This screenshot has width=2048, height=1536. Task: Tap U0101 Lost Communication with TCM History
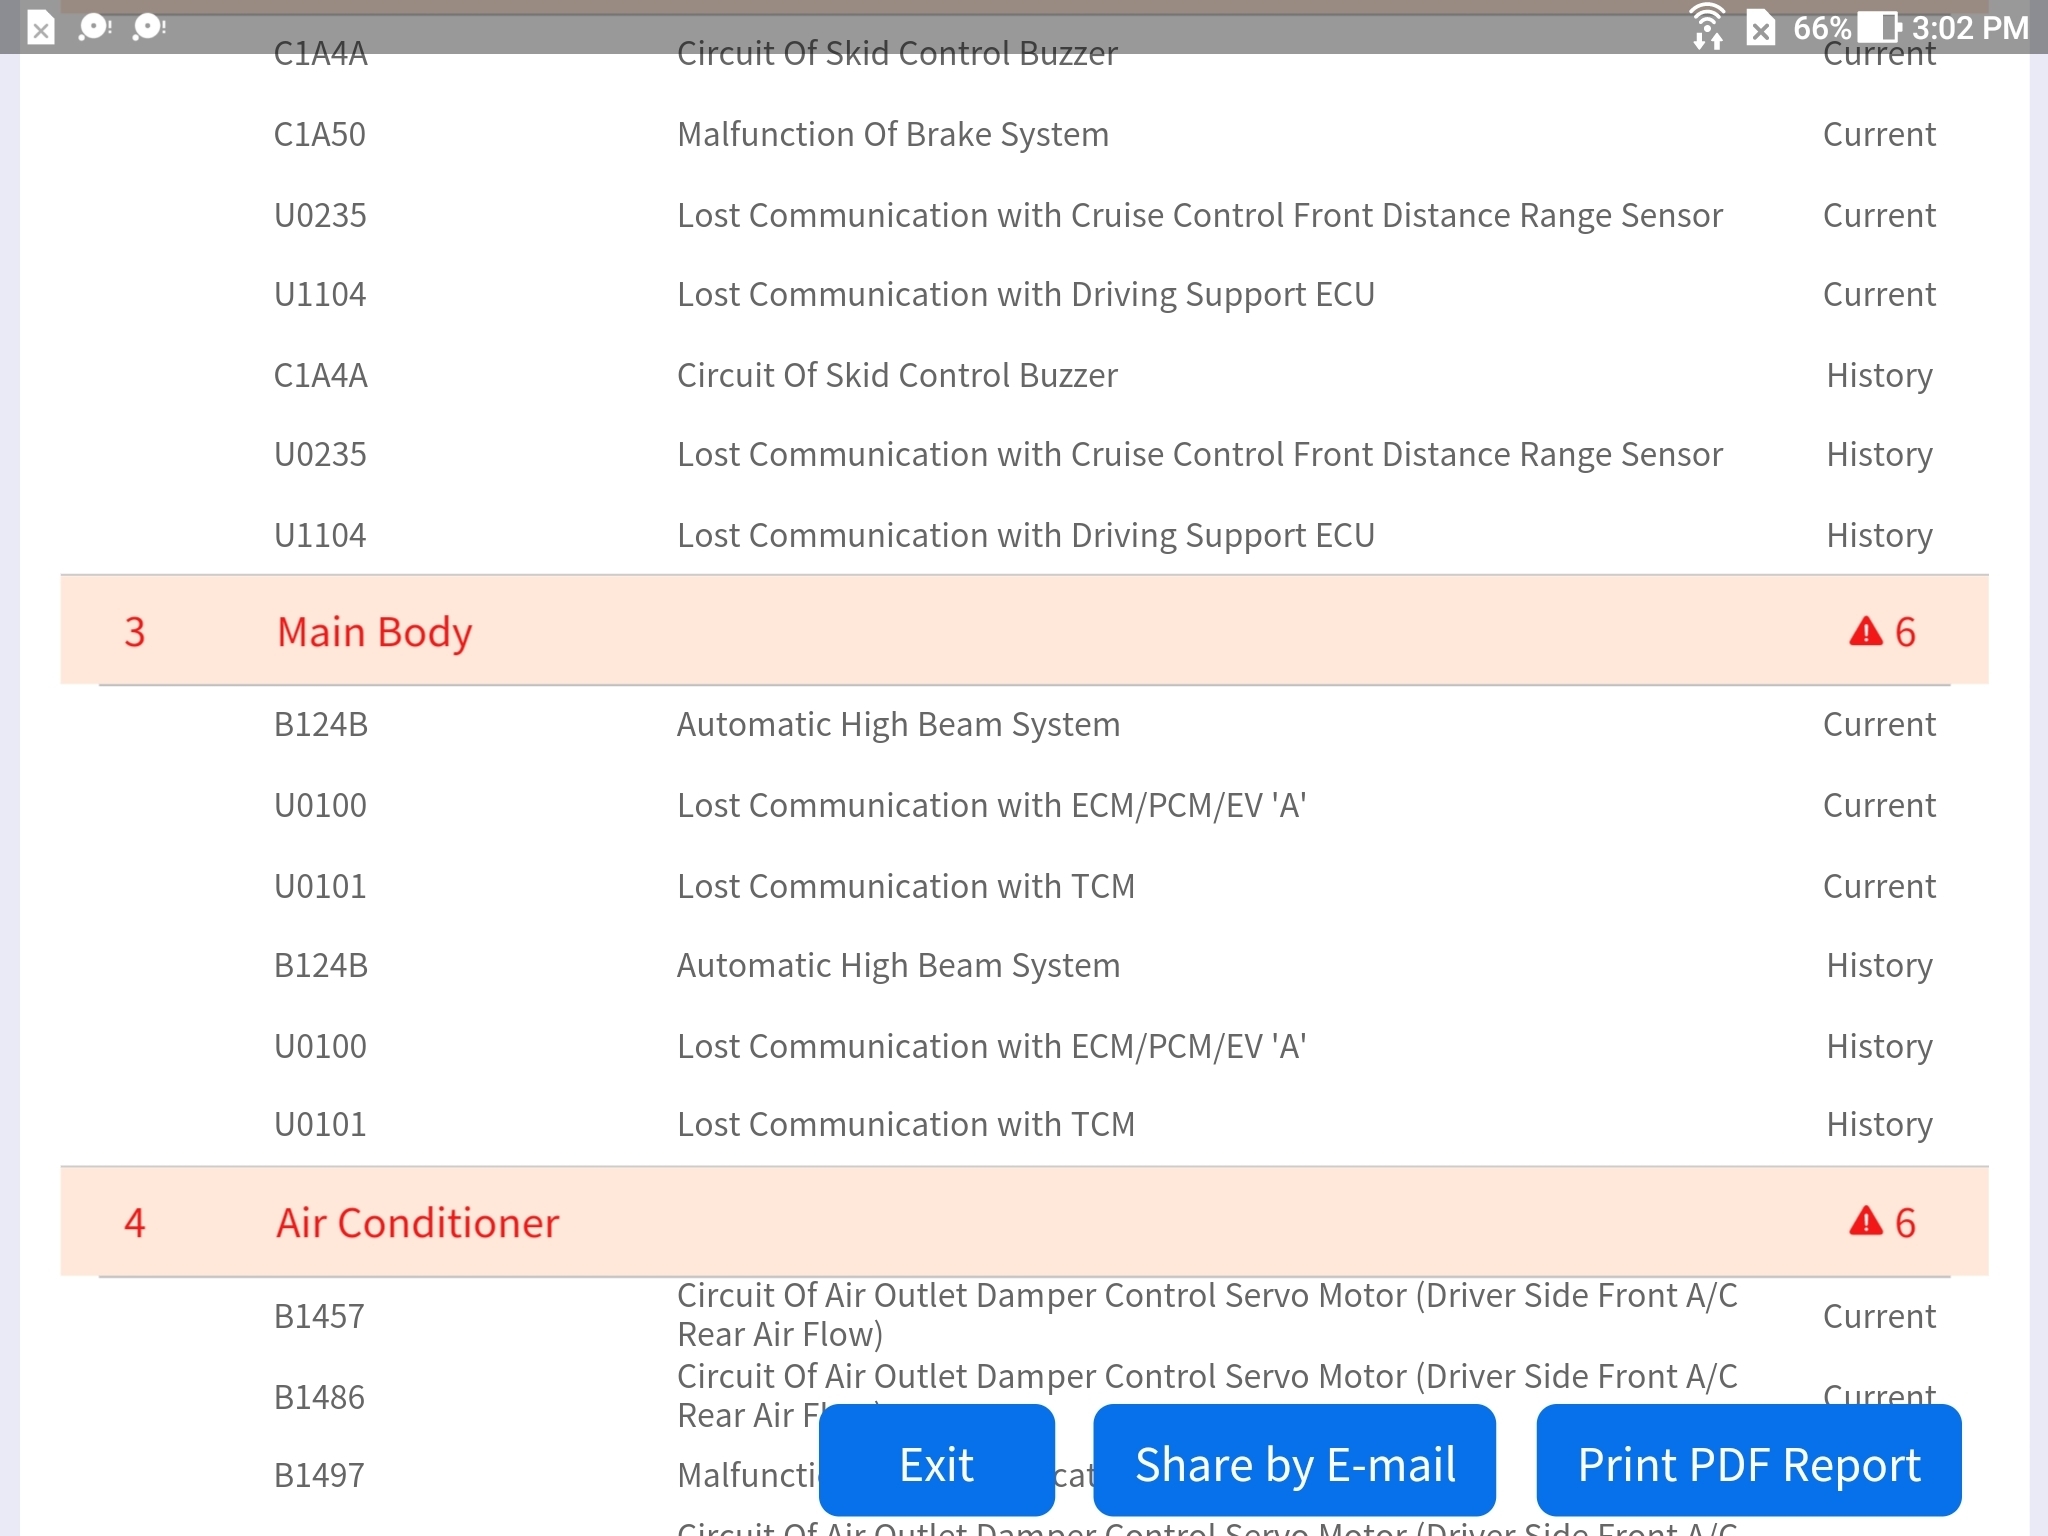[905, 1125]
